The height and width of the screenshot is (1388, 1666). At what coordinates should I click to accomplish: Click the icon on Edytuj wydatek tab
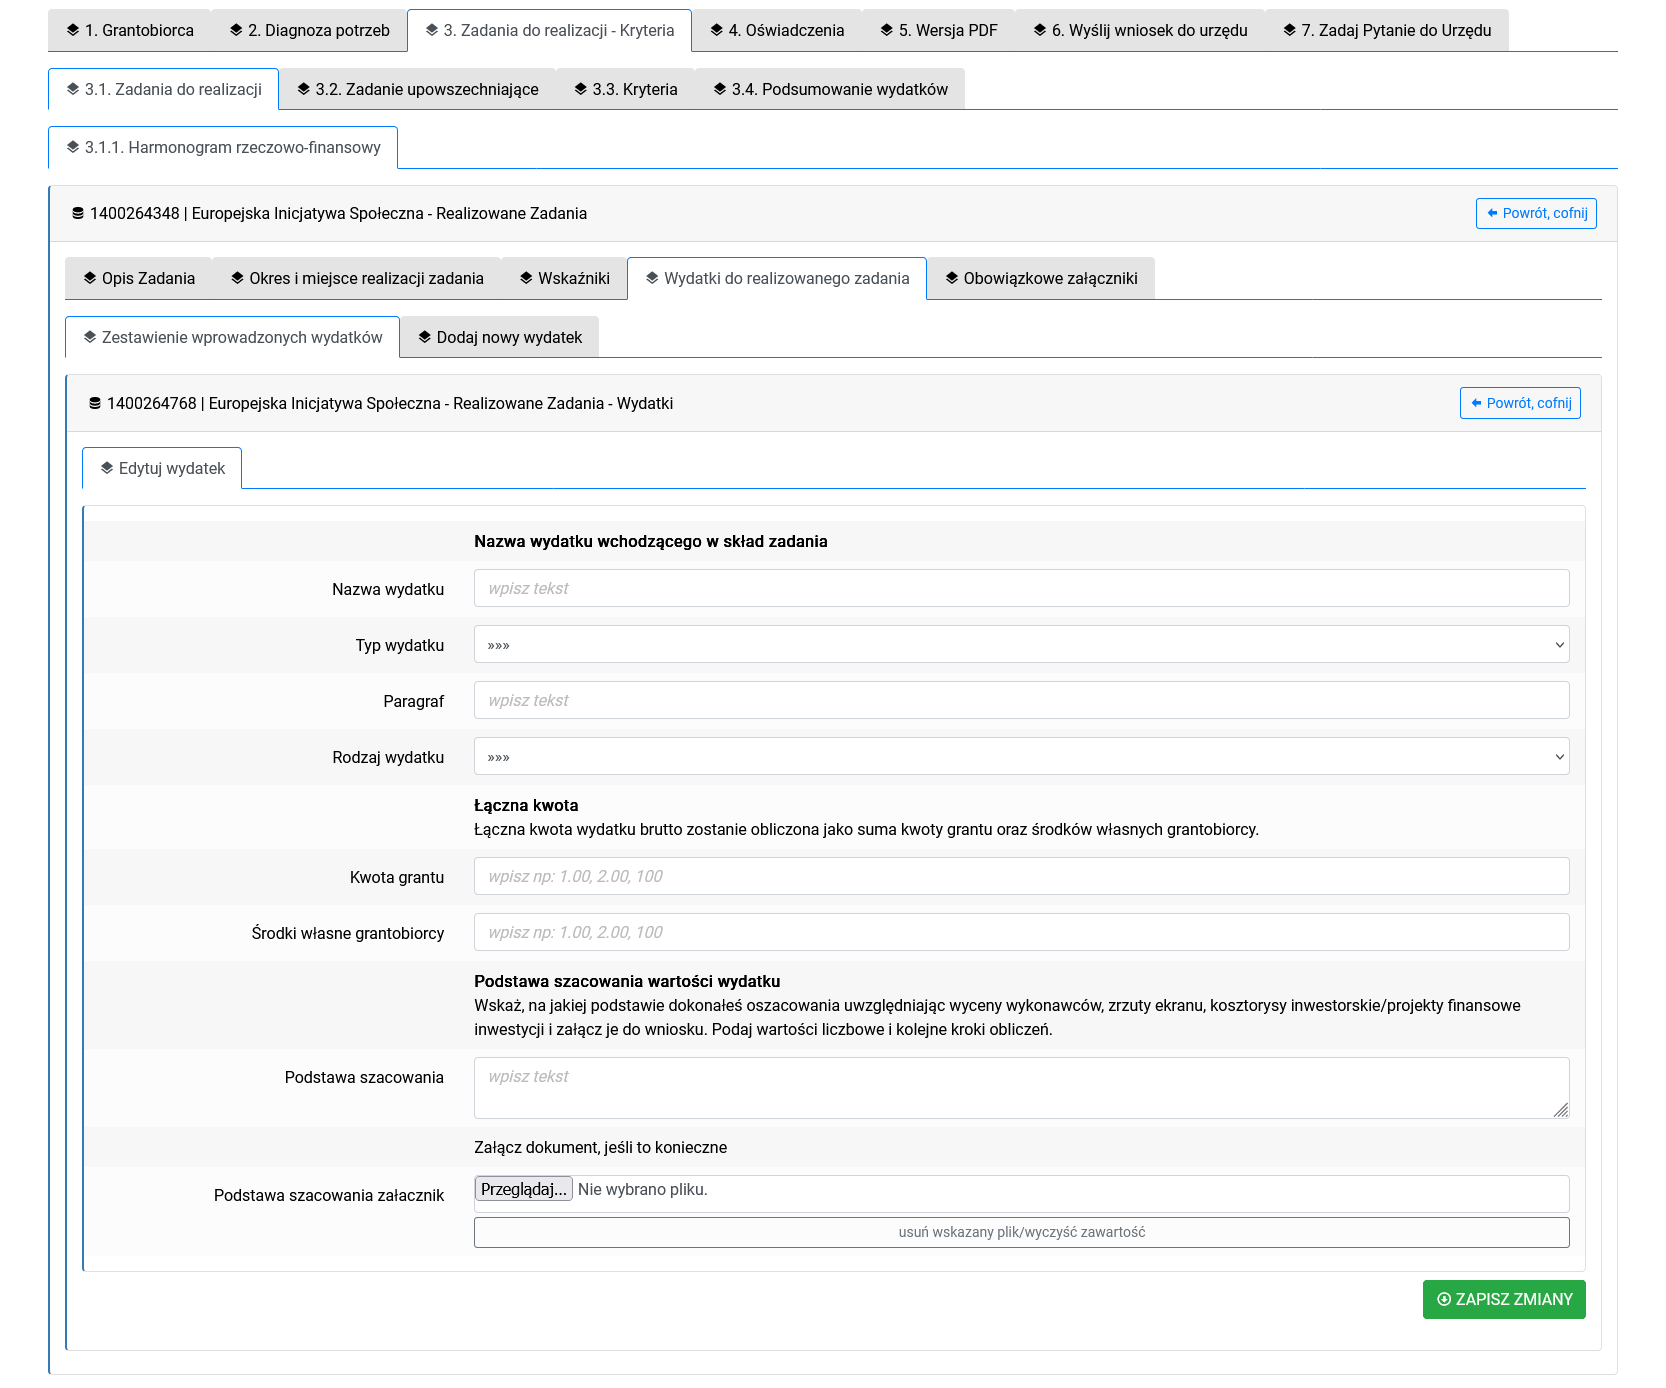107,468
